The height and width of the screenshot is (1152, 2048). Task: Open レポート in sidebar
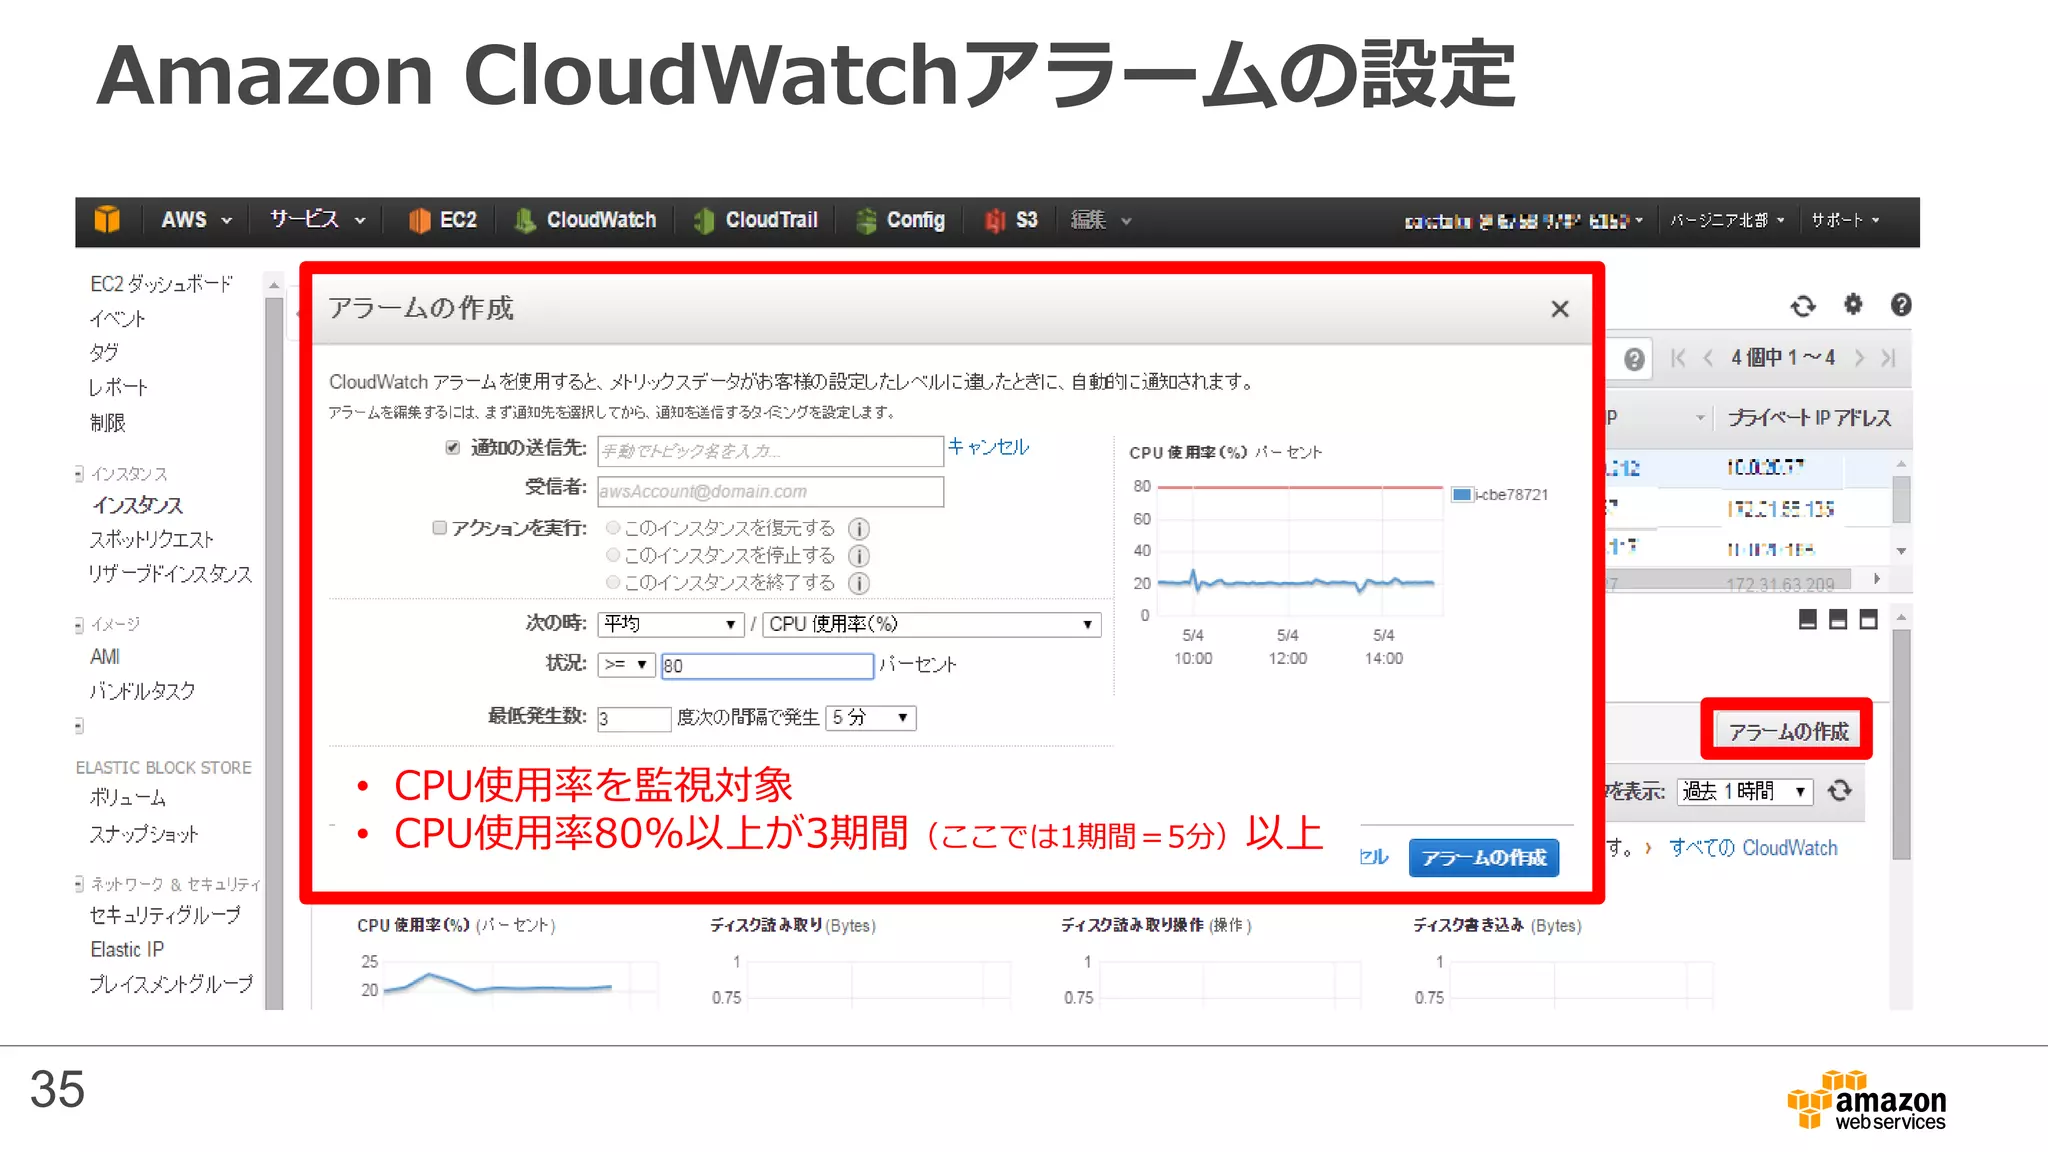118,387
